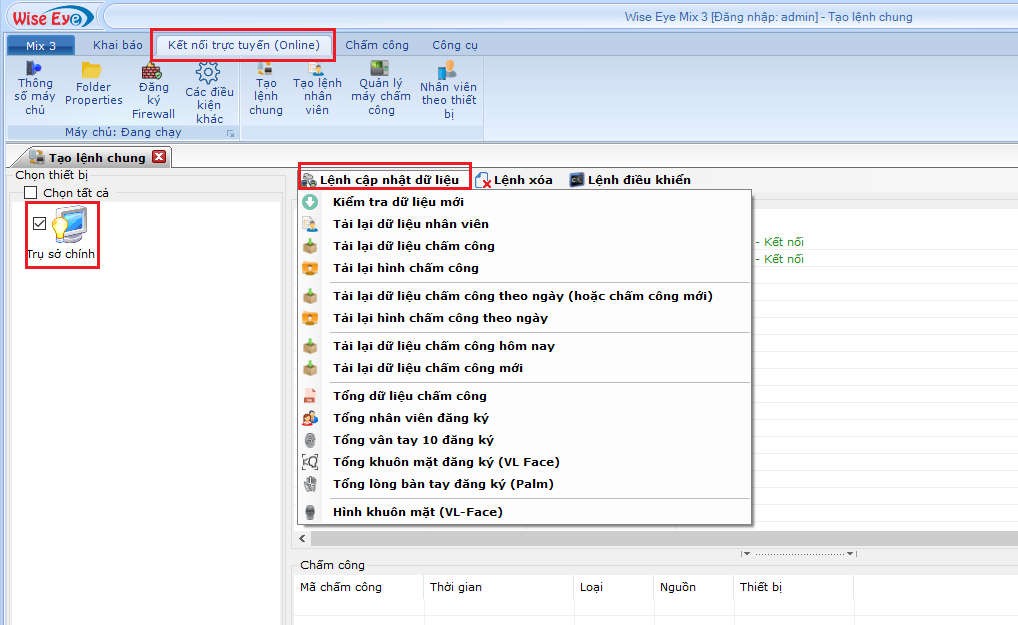Open the Lệnh điều khiển menu
The height and width of the screenshot is (625, 1018).
pos(630,180)
